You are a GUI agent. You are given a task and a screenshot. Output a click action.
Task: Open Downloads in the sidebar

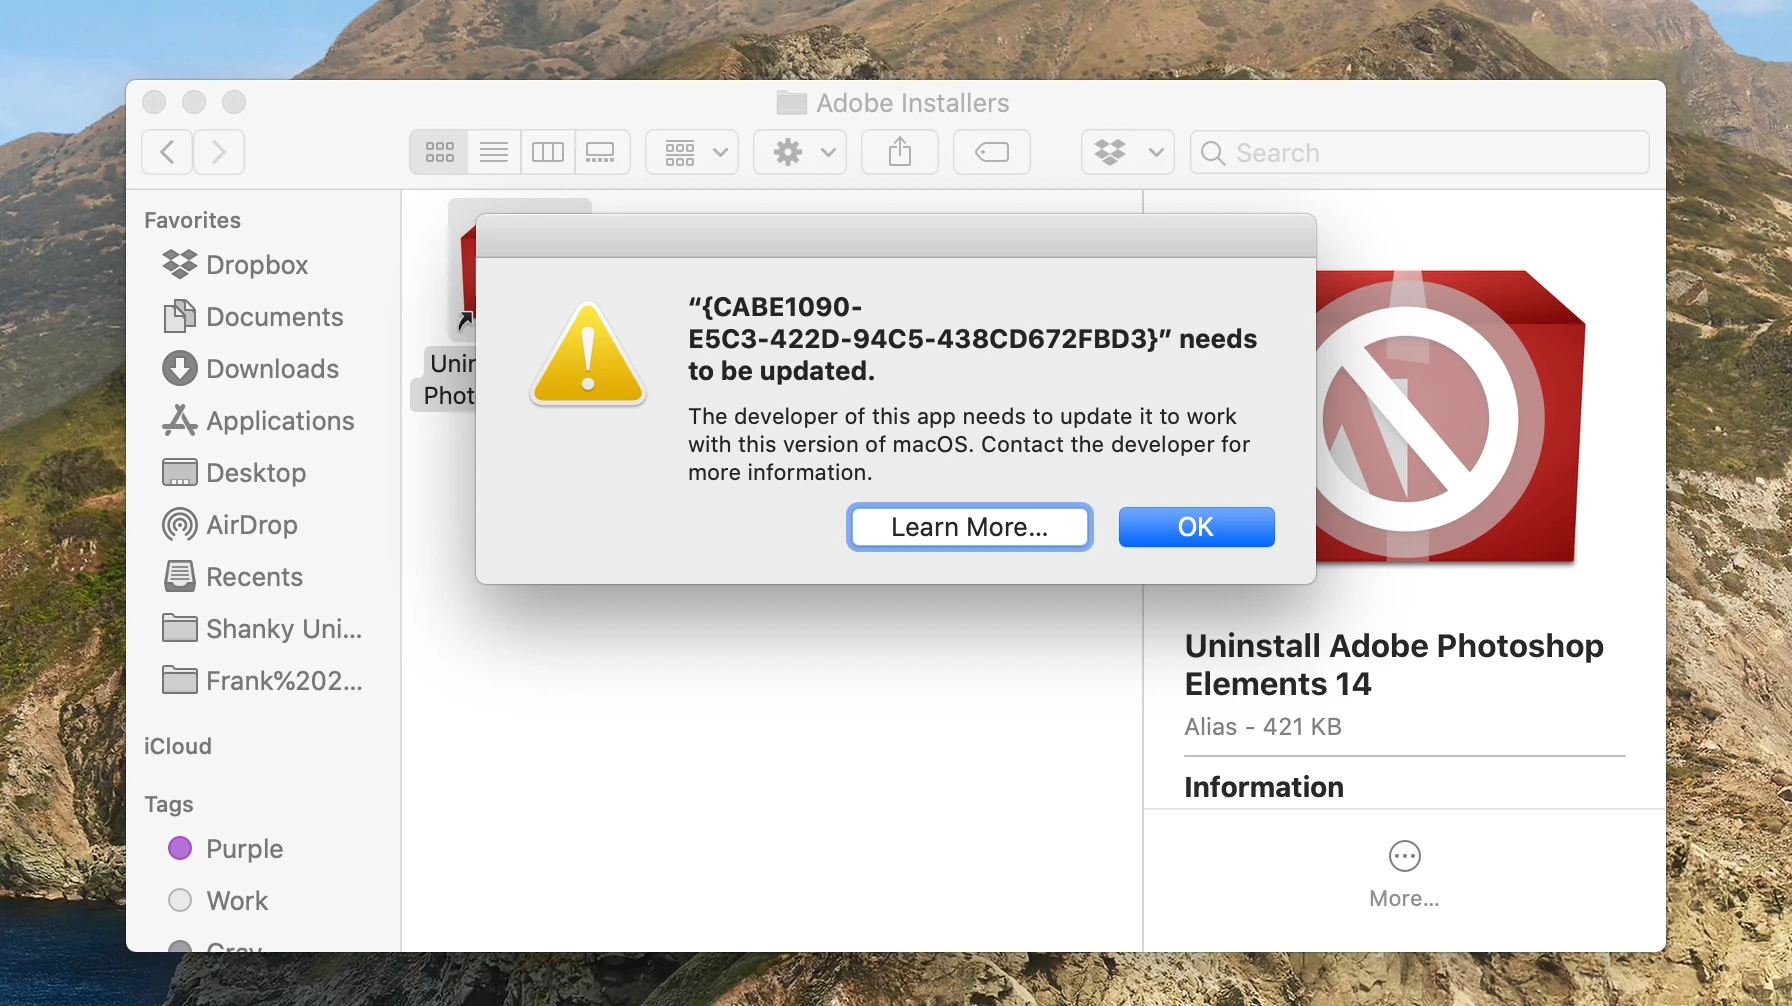(x=251, y=368)
